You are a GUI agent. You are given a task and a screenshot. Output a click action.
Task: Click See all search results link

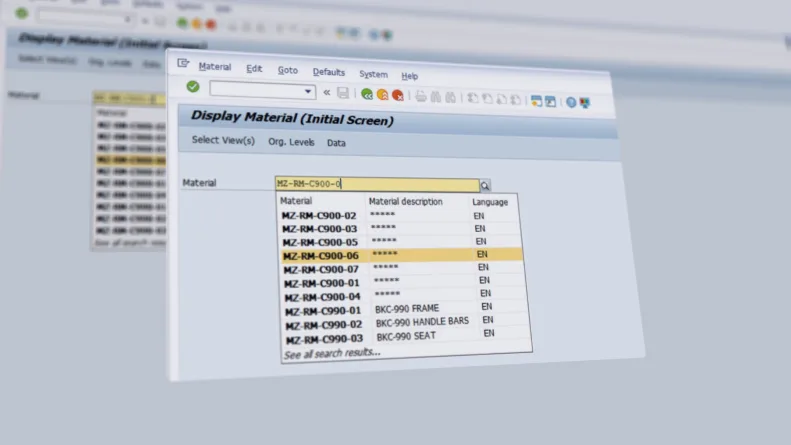click(332, 353)
